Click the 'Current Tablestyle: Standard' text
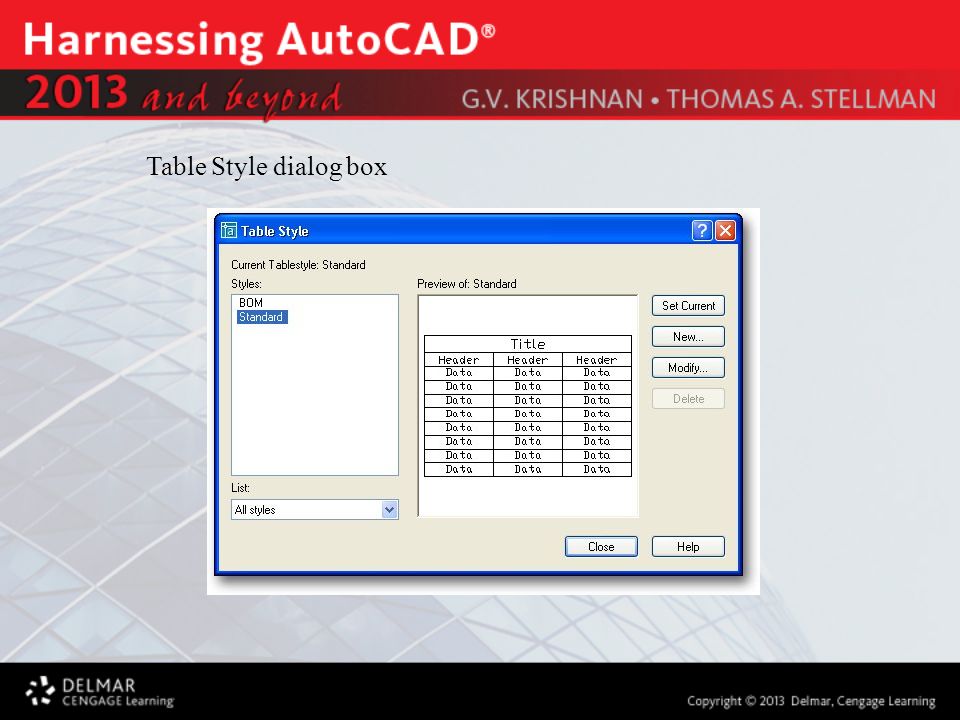The height and width of the screenshot is (720, 960). 298,264
